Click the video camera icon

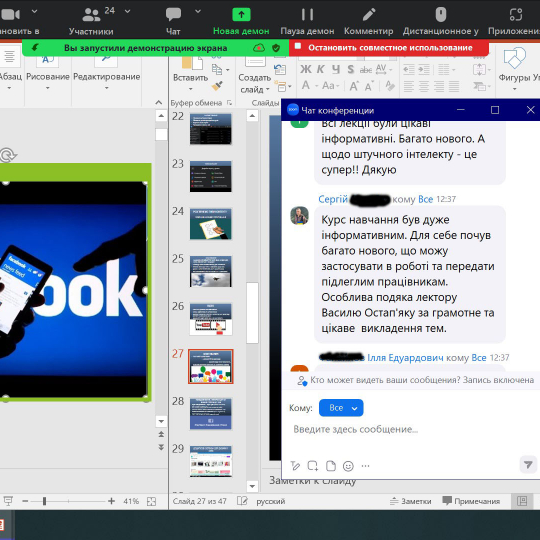tap(10, 14)
